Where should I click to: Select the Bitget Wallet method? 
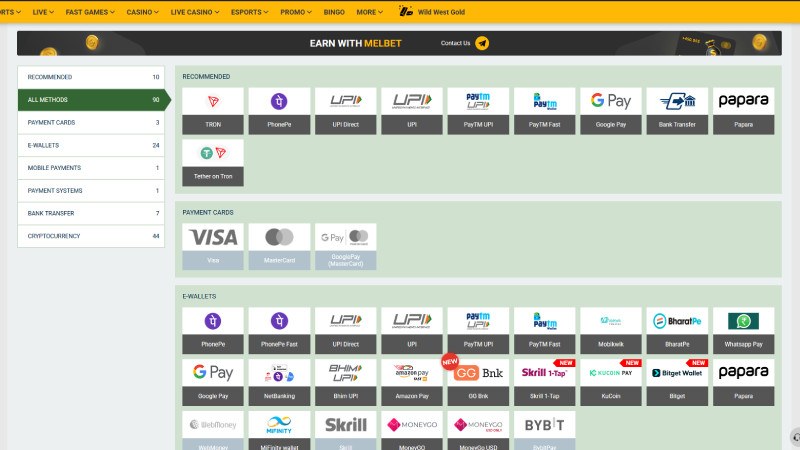[677, 383]
